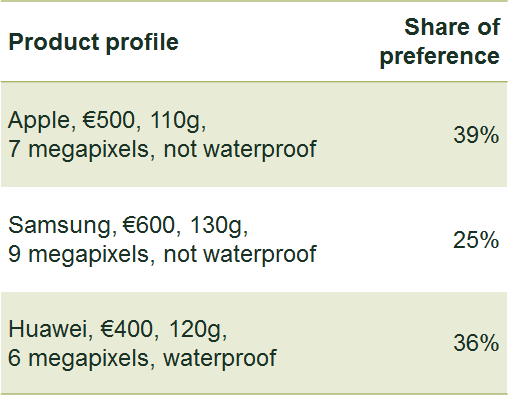Image resolution: width=509 pixels, height=395 pixels.
Task: Click the 39% preference value
Action: pyautogui.click(x=476, y=135)
